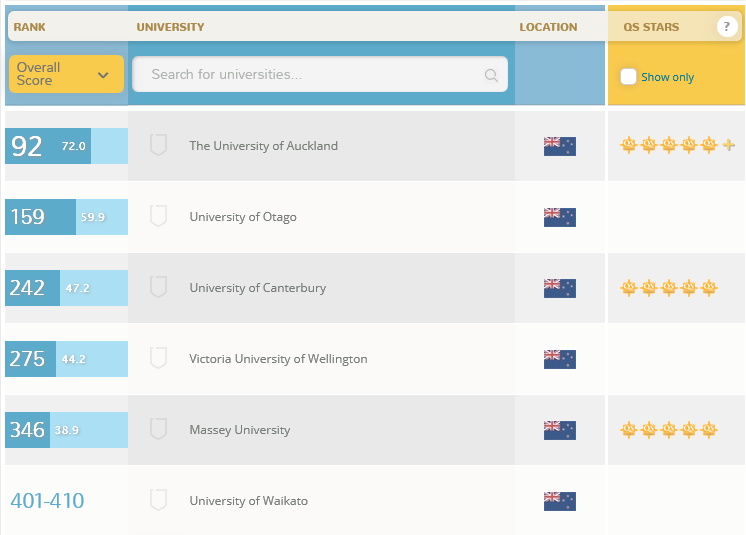Click the New Zealand flag in Otago row
The image size is (746, 535).
[560, 217]
